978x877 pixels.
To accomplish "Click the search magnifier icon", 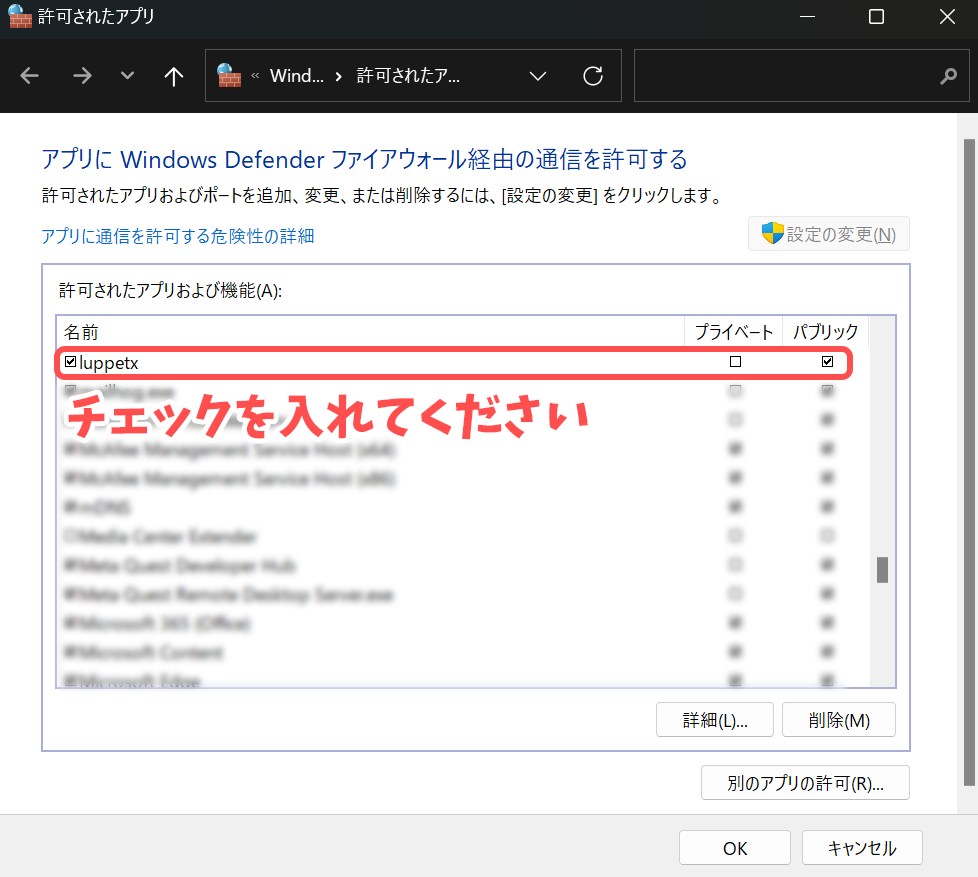I will 948,76.
